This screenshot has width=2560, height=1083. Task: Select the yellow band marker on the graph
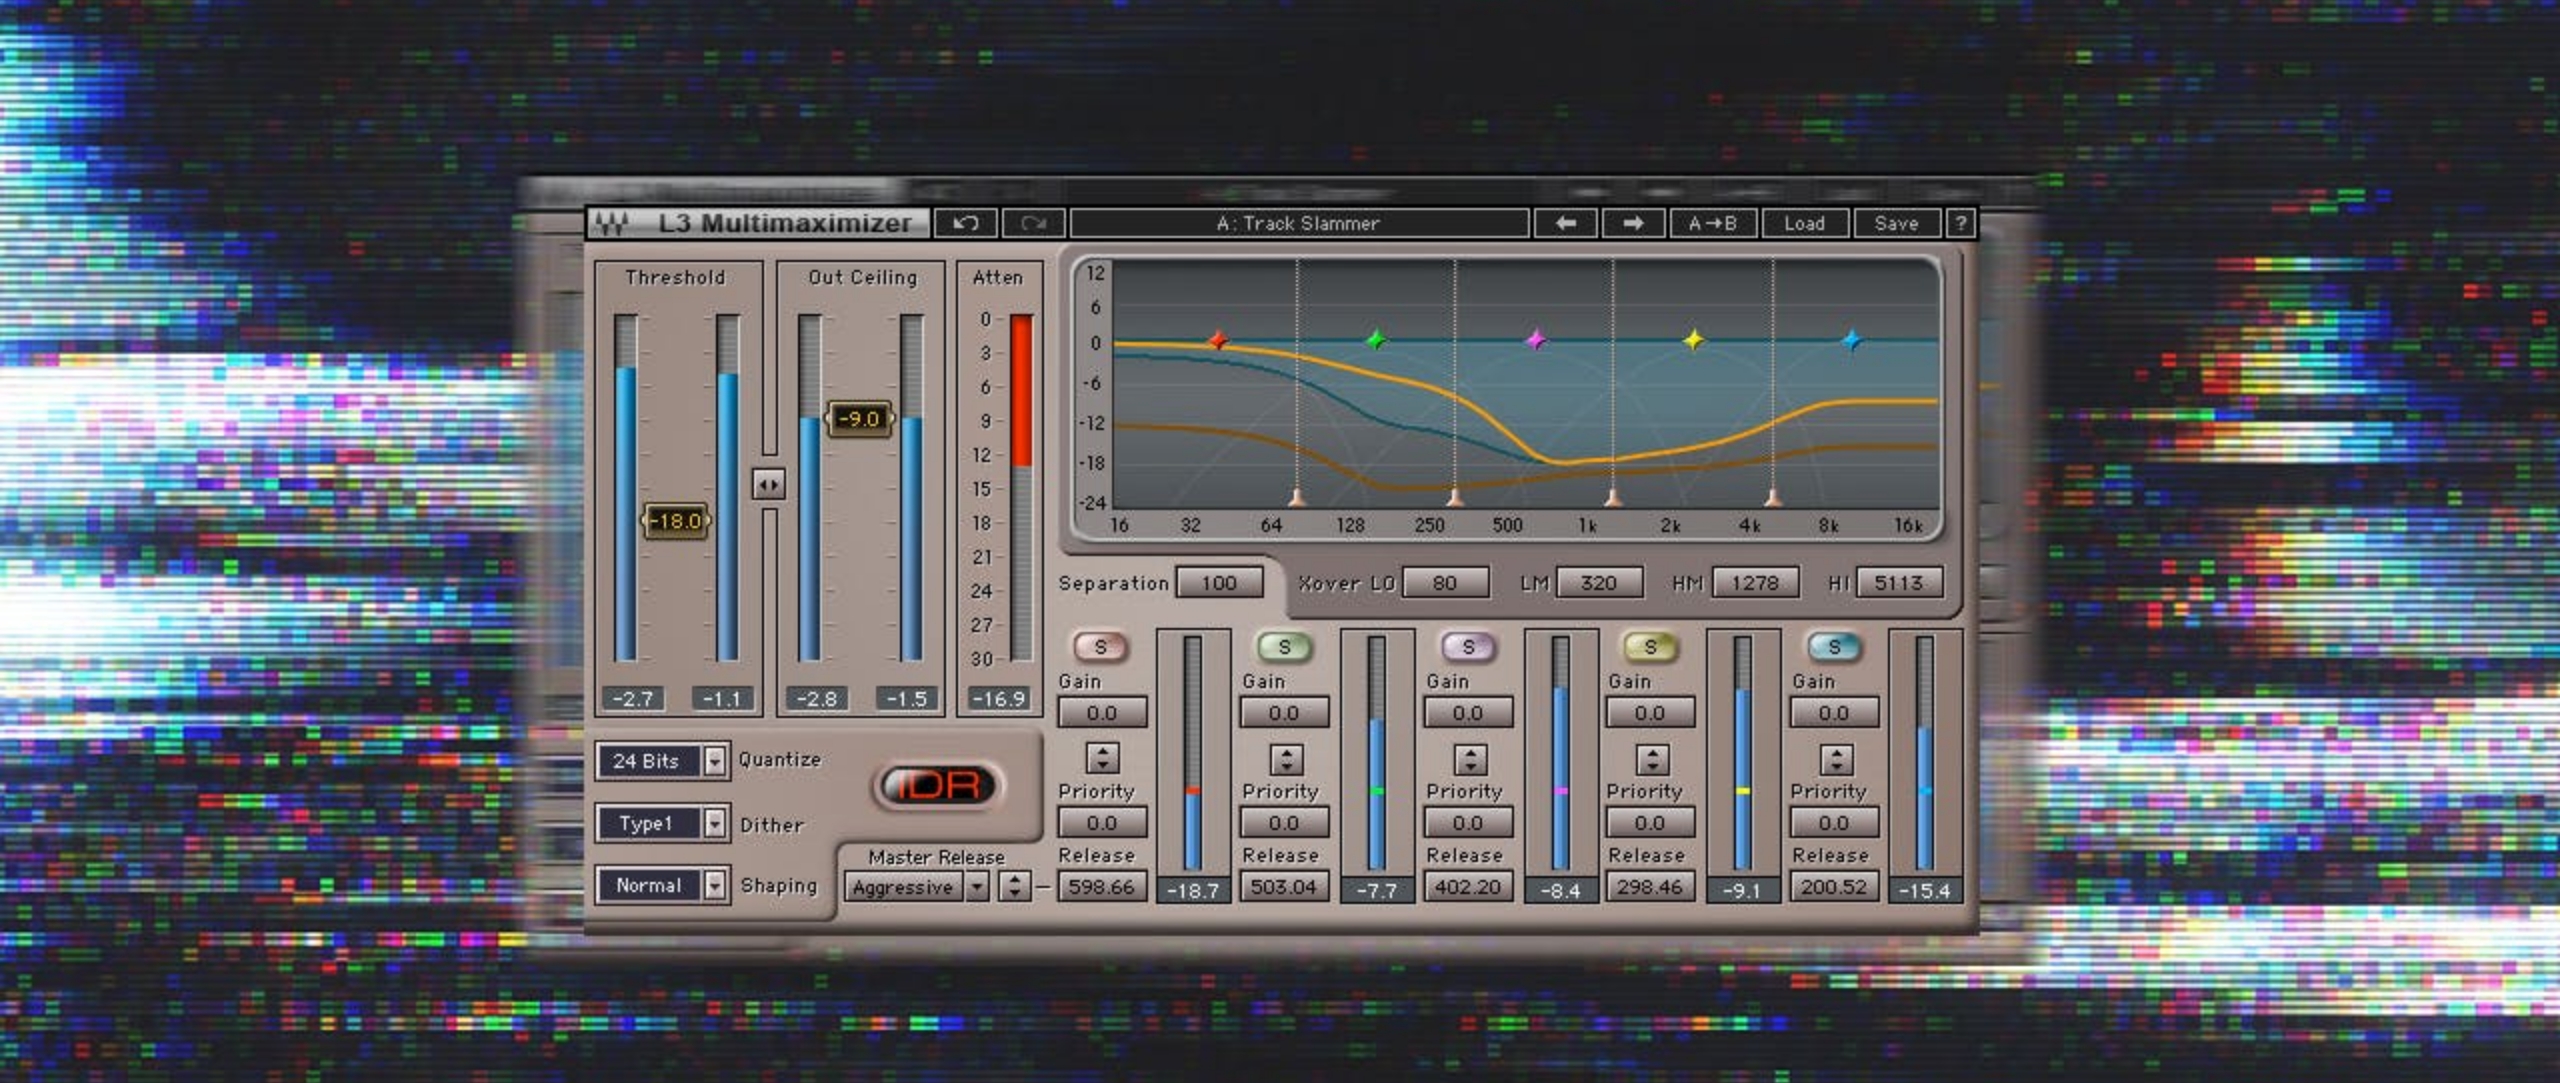click(x=1693, y=340)
